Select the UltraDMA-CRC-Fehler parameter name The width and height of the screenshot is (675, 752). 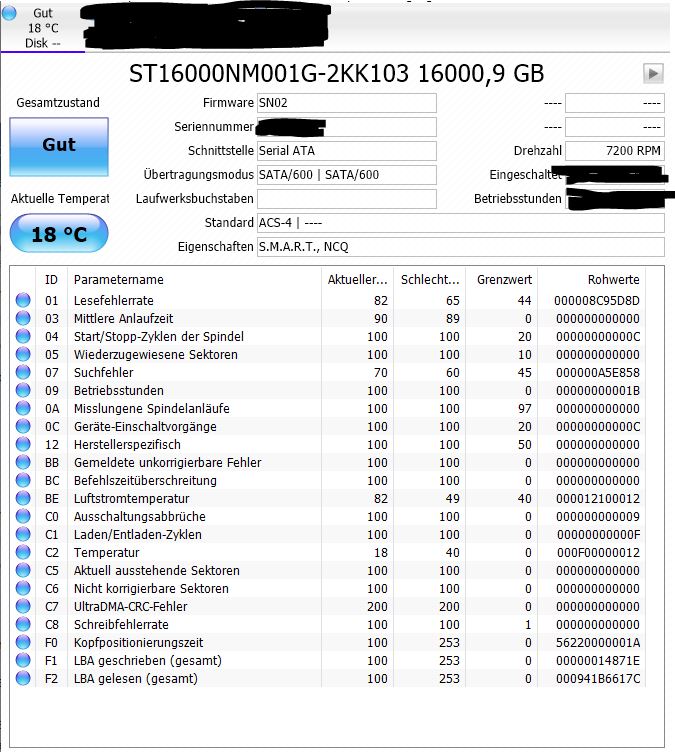point(130,607)
